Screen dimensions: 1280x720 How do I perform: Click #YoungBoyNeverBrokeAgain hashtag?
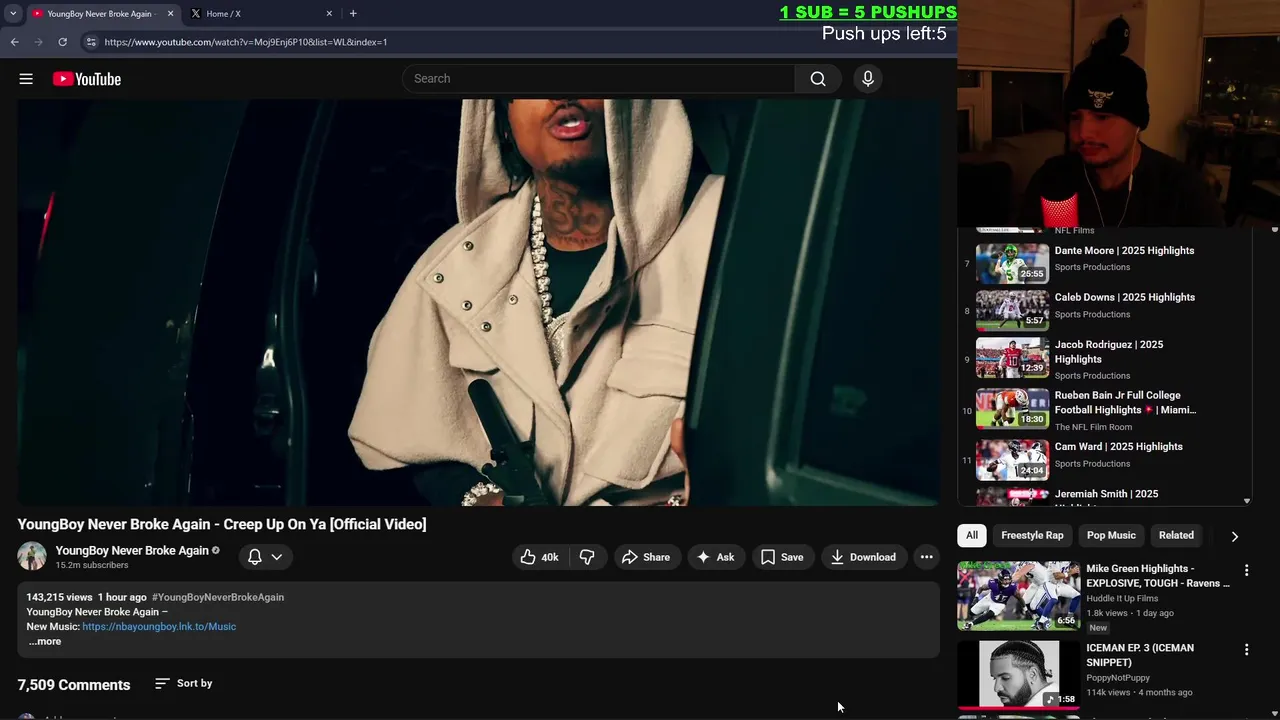218,597
